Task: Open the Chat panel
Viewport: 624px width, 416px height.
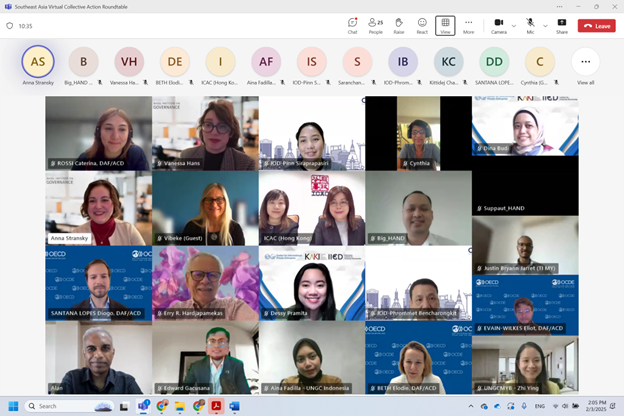Action: tap(352, 24)
